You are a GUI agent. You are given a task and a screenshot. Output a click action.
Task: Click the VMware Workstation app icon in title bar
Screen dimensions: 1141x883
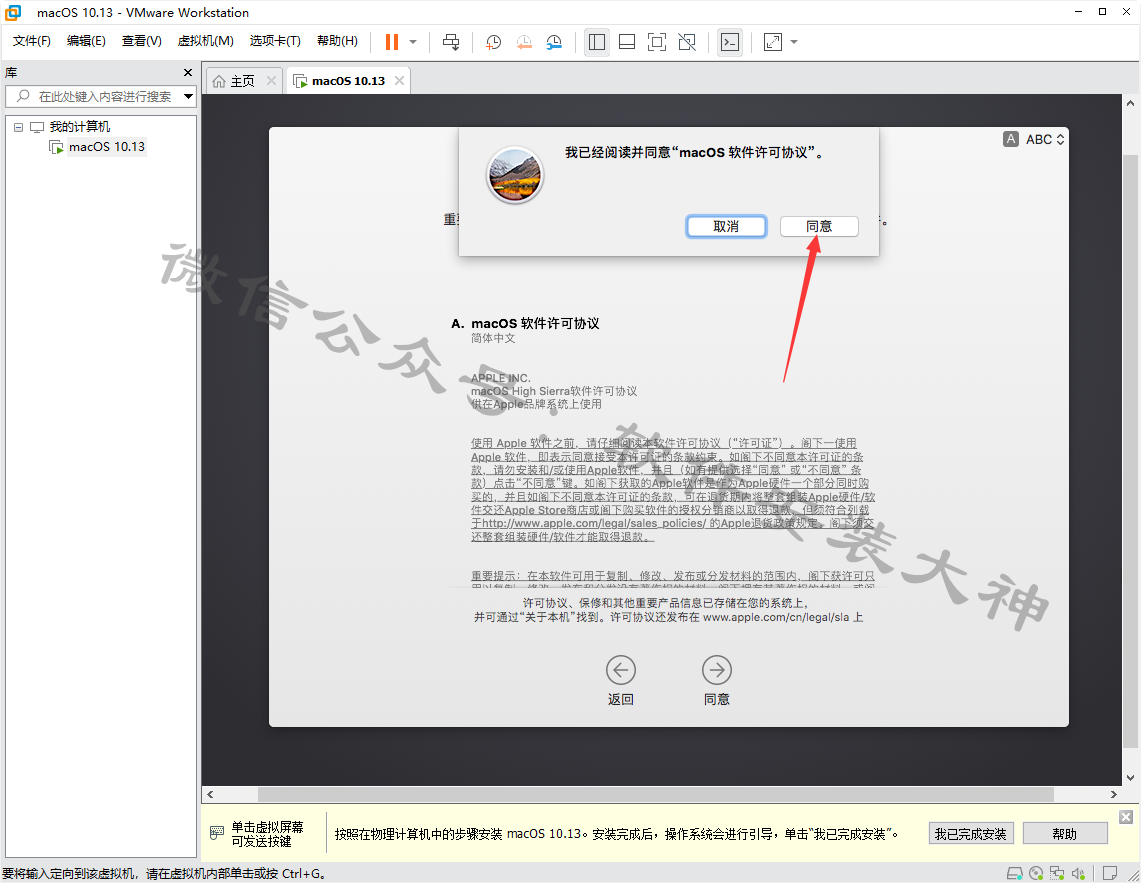(13, 12)
